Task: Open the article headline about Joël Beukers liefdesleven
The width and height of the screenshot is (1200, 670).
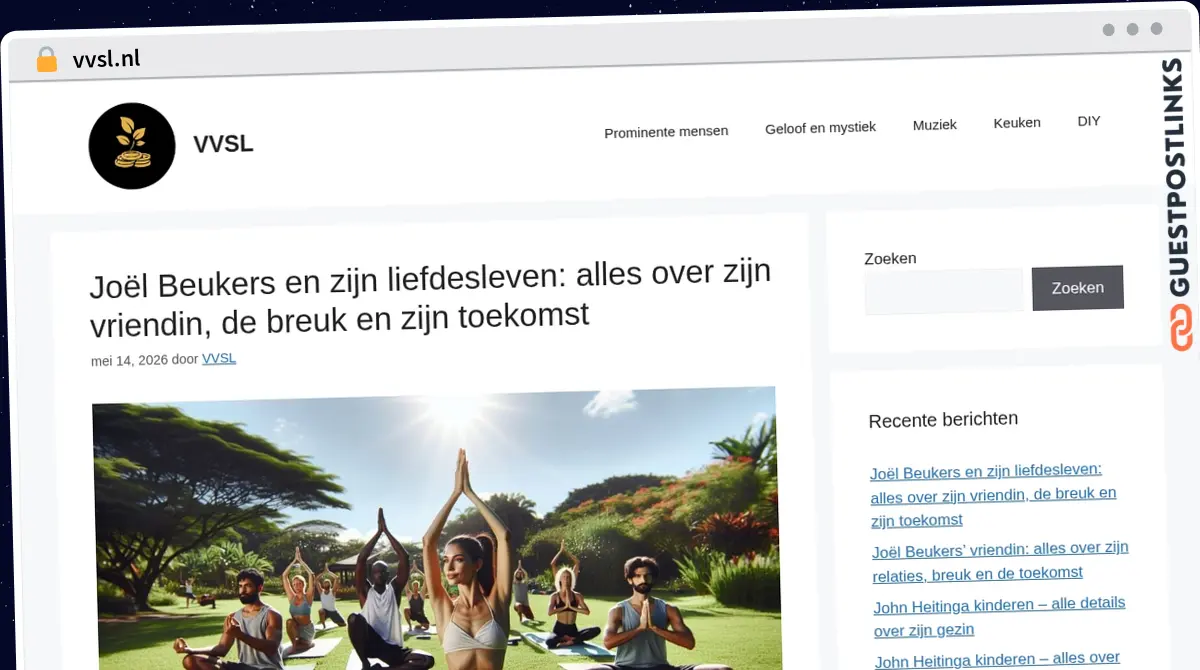Action: (431, 297)
